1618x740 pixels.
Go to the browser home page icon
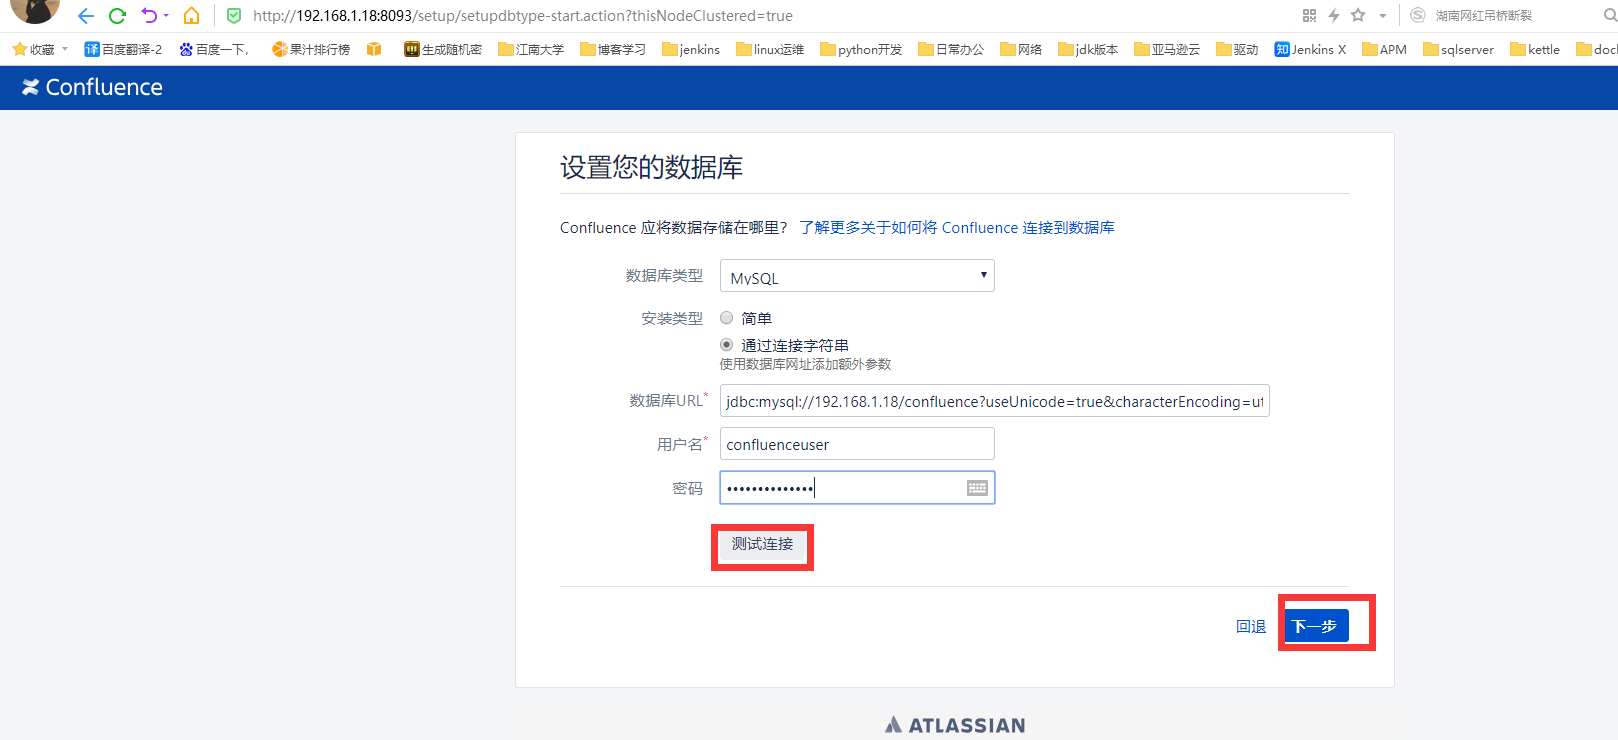[192, 16]
